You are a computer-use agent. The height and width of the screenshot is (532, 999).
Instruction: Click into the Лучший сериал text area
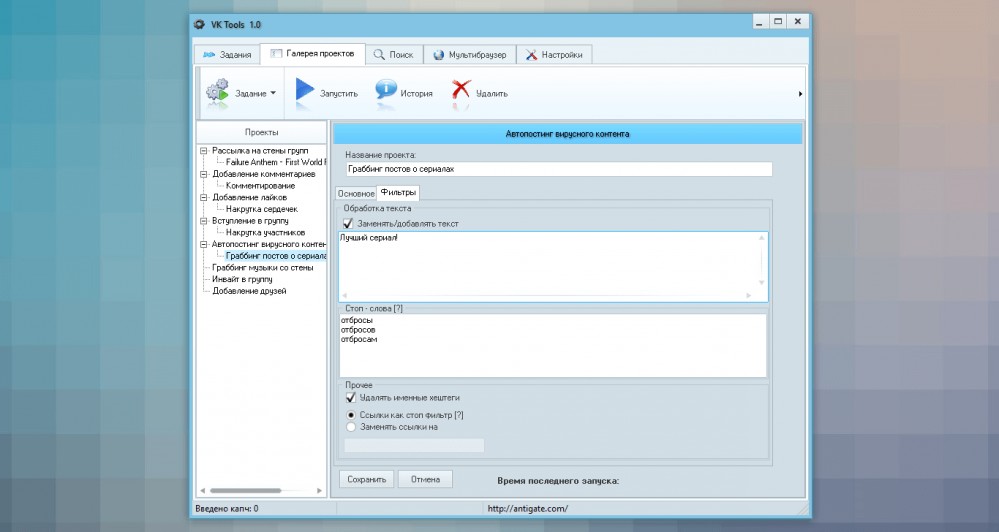553,266
